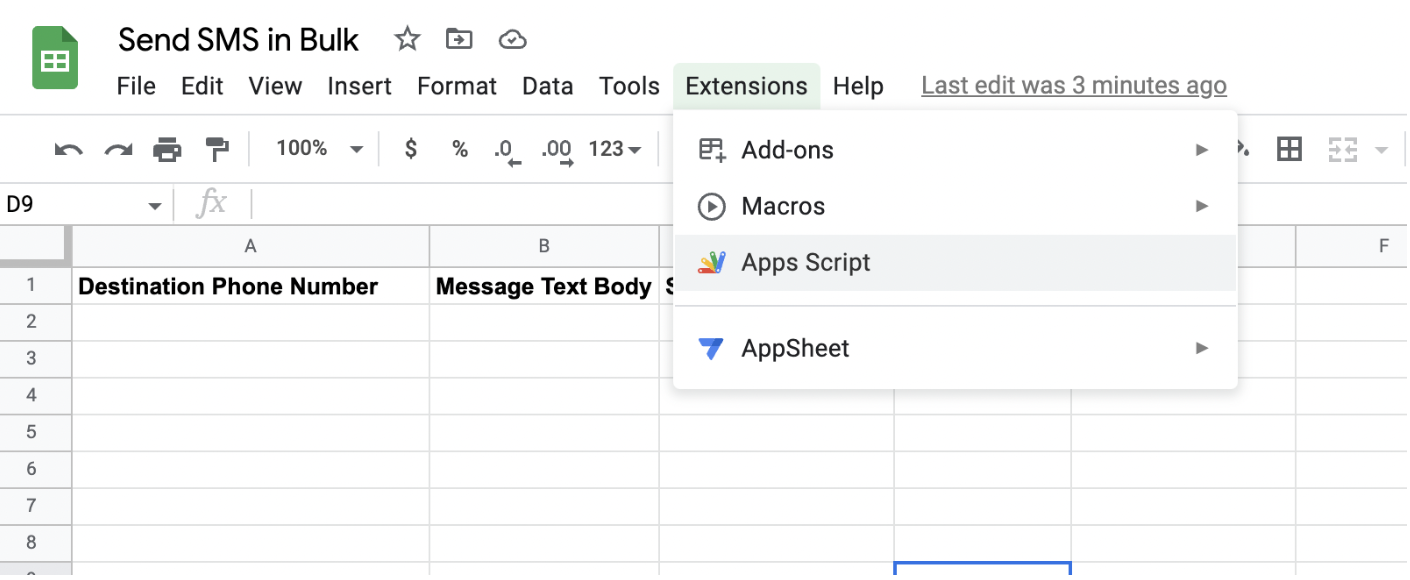The image size is (1410, 580).
Task: Click the fx formula icon
Action: pos(211,204)
